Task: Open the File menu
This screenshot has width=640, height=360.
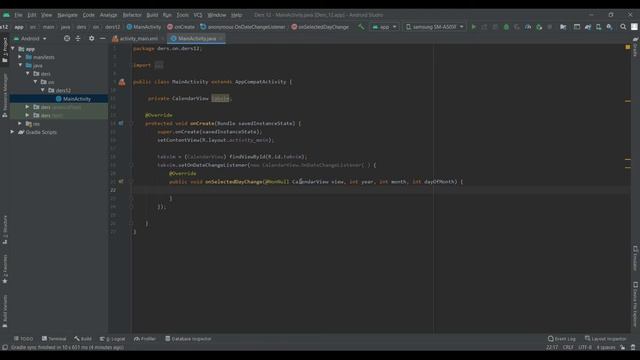Action: click(x=18, y=15)
